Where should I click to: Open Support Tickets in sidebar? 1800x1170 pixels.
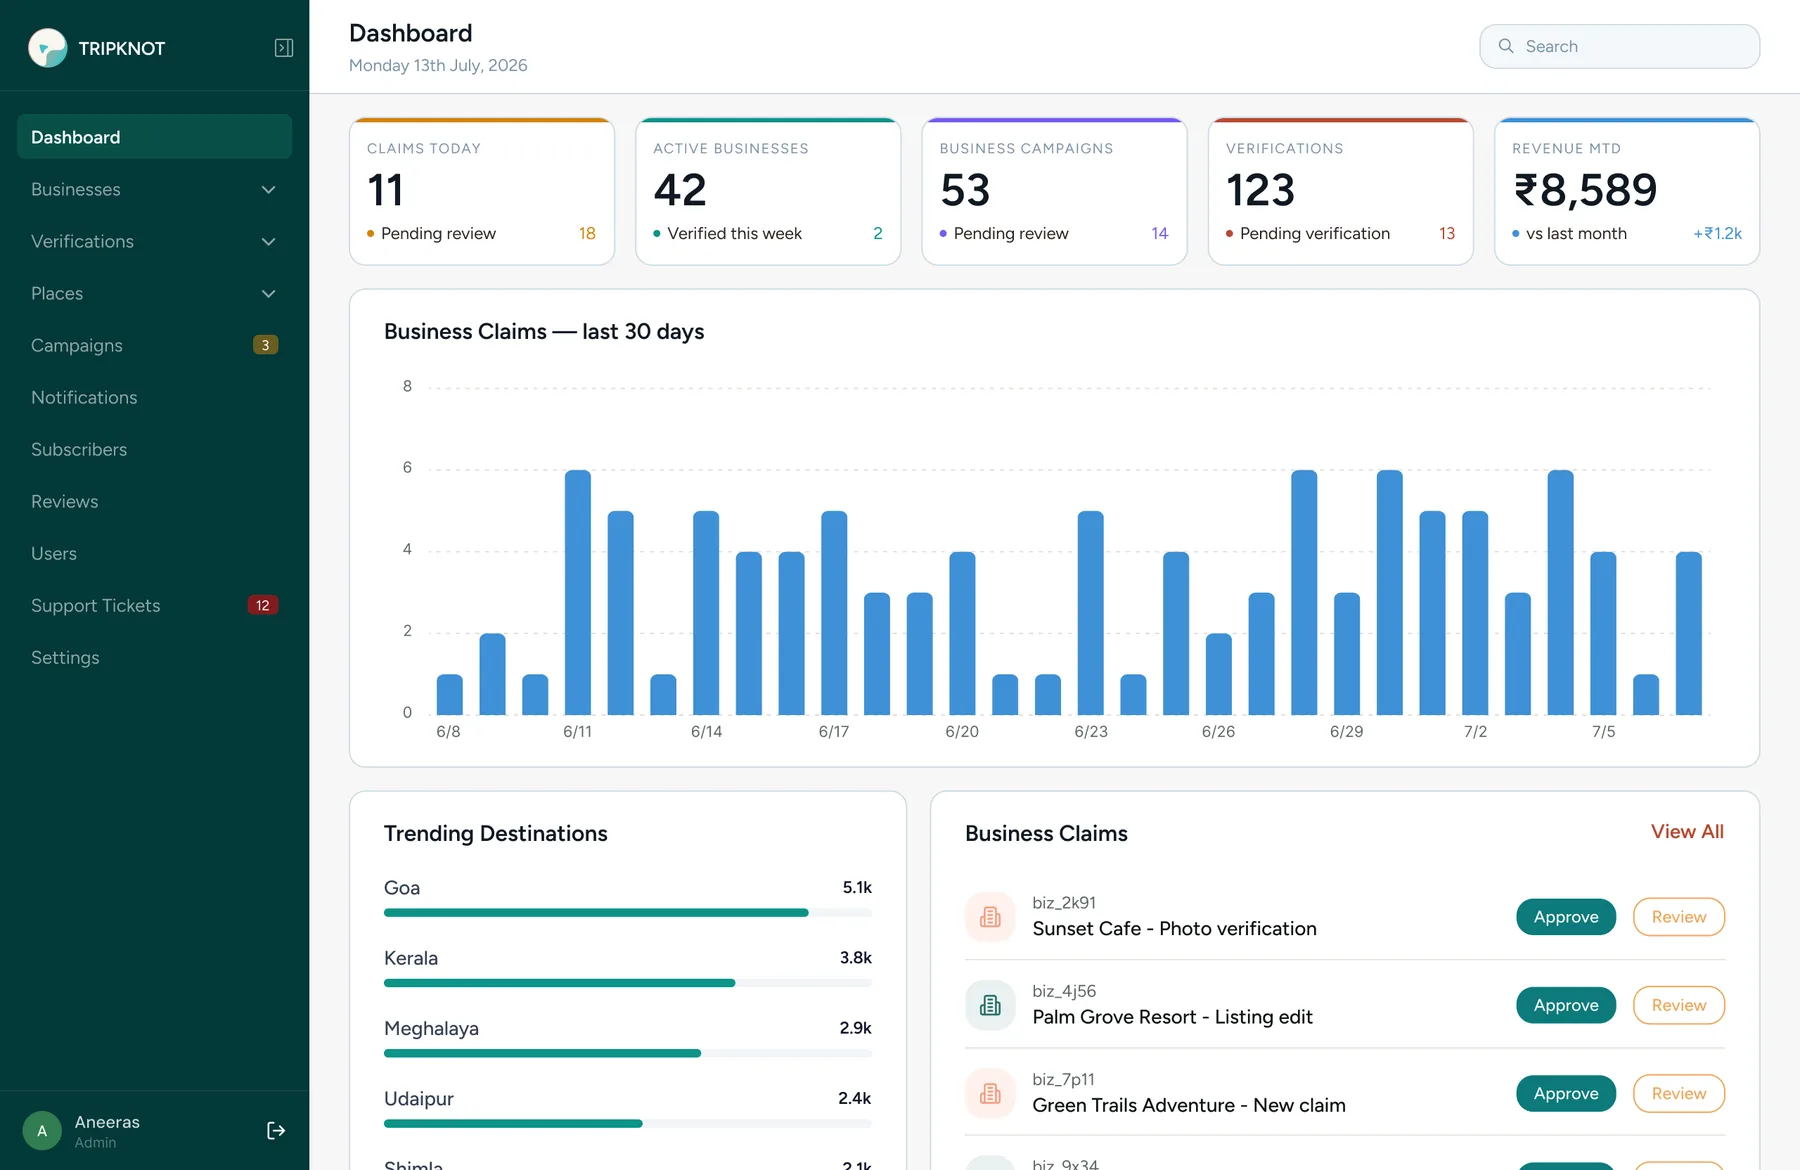pos(154,605)
